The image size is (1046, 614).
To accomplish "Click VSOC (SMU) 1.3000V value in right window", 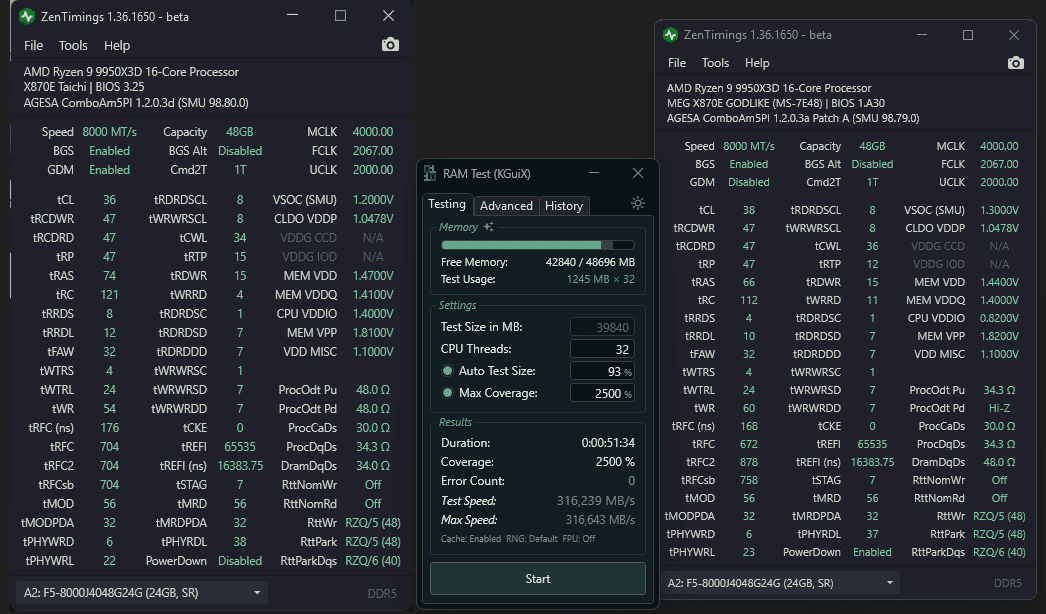I will coord(999,210).
